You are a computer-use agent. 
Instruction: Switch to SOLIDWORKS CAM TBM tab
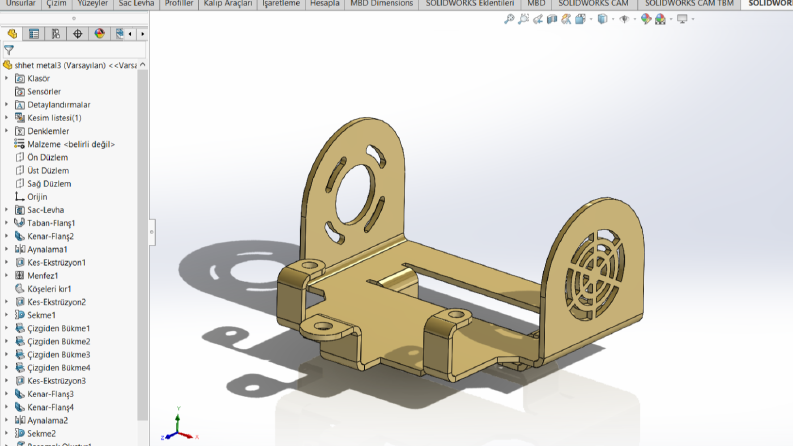(689, 4)
